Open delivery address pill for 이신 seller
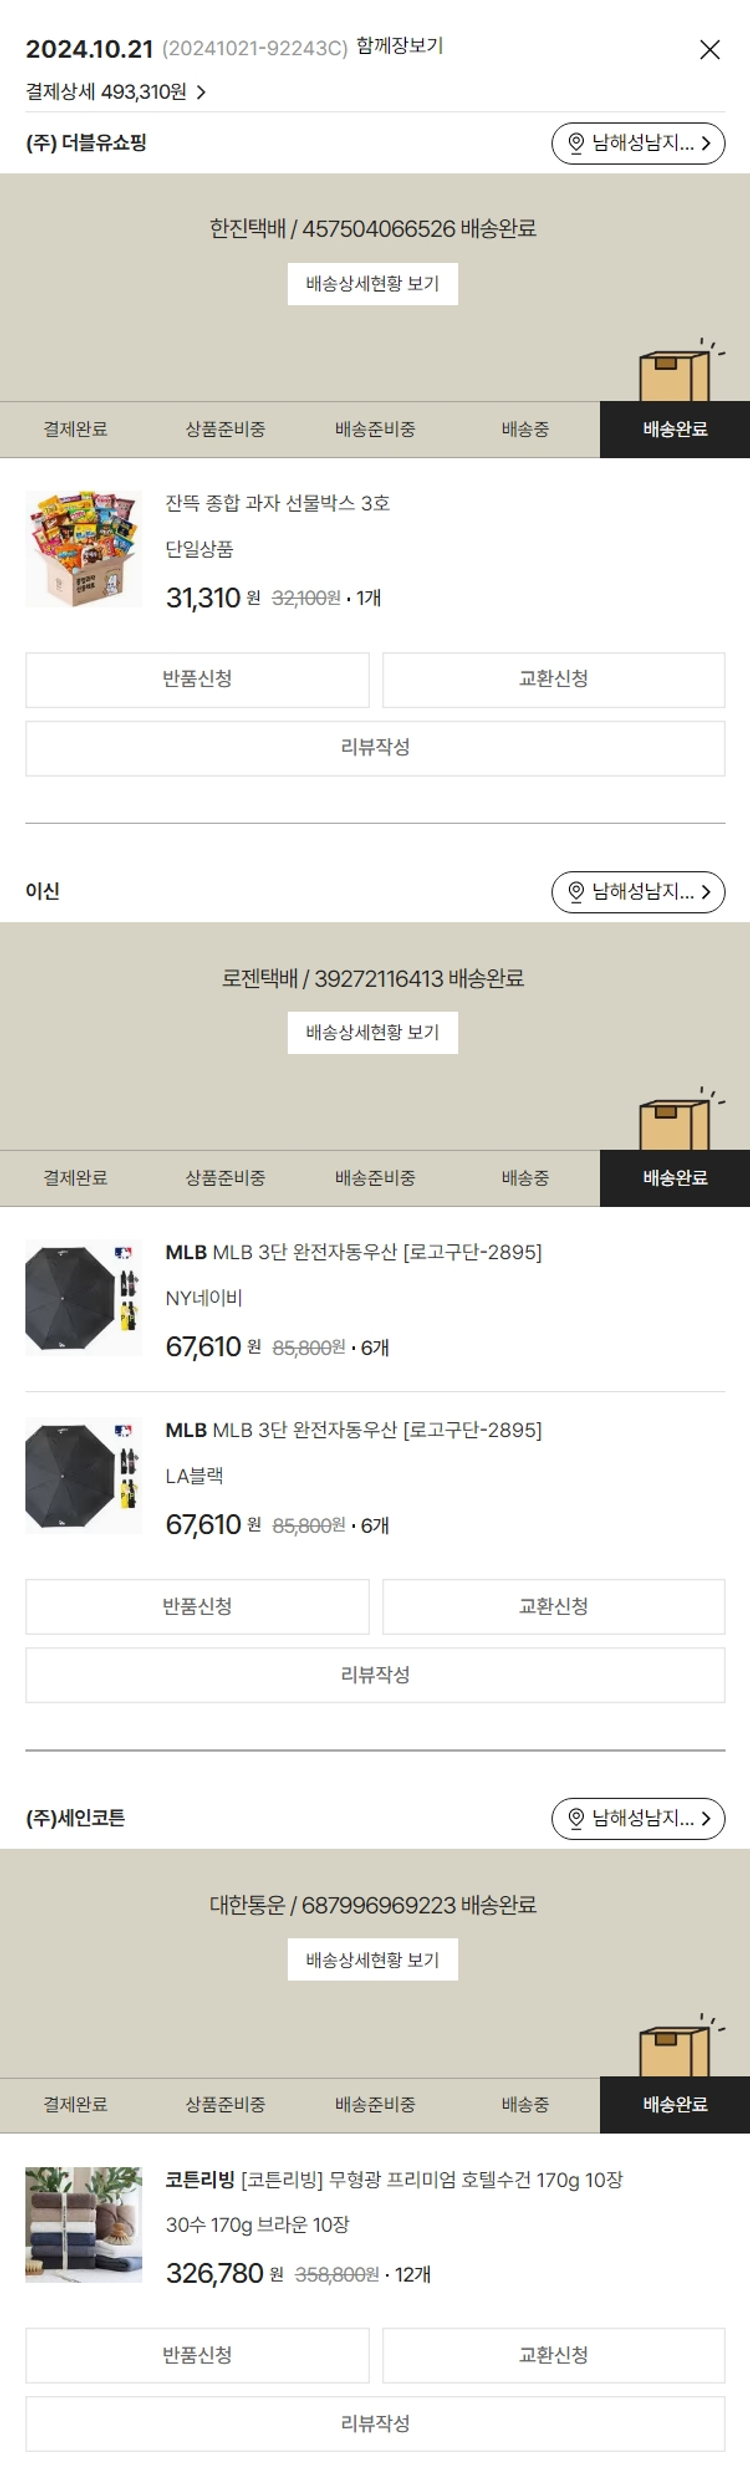Viewport: 750px width, 2476px height. (x=638, y=891)
